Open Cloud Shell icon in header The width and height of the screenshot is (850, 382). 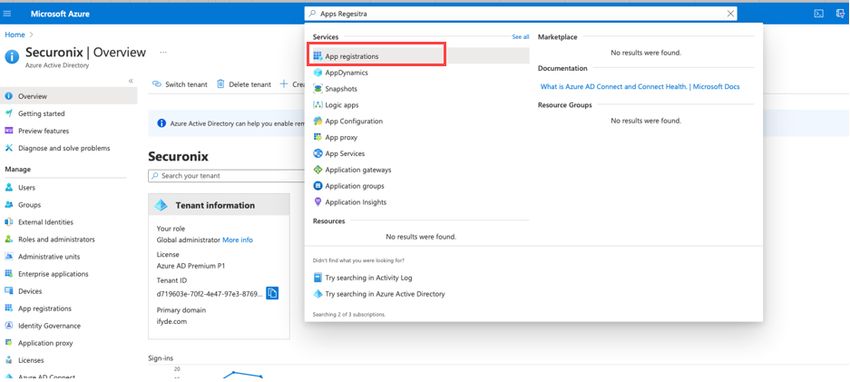[x=819, y=14]
